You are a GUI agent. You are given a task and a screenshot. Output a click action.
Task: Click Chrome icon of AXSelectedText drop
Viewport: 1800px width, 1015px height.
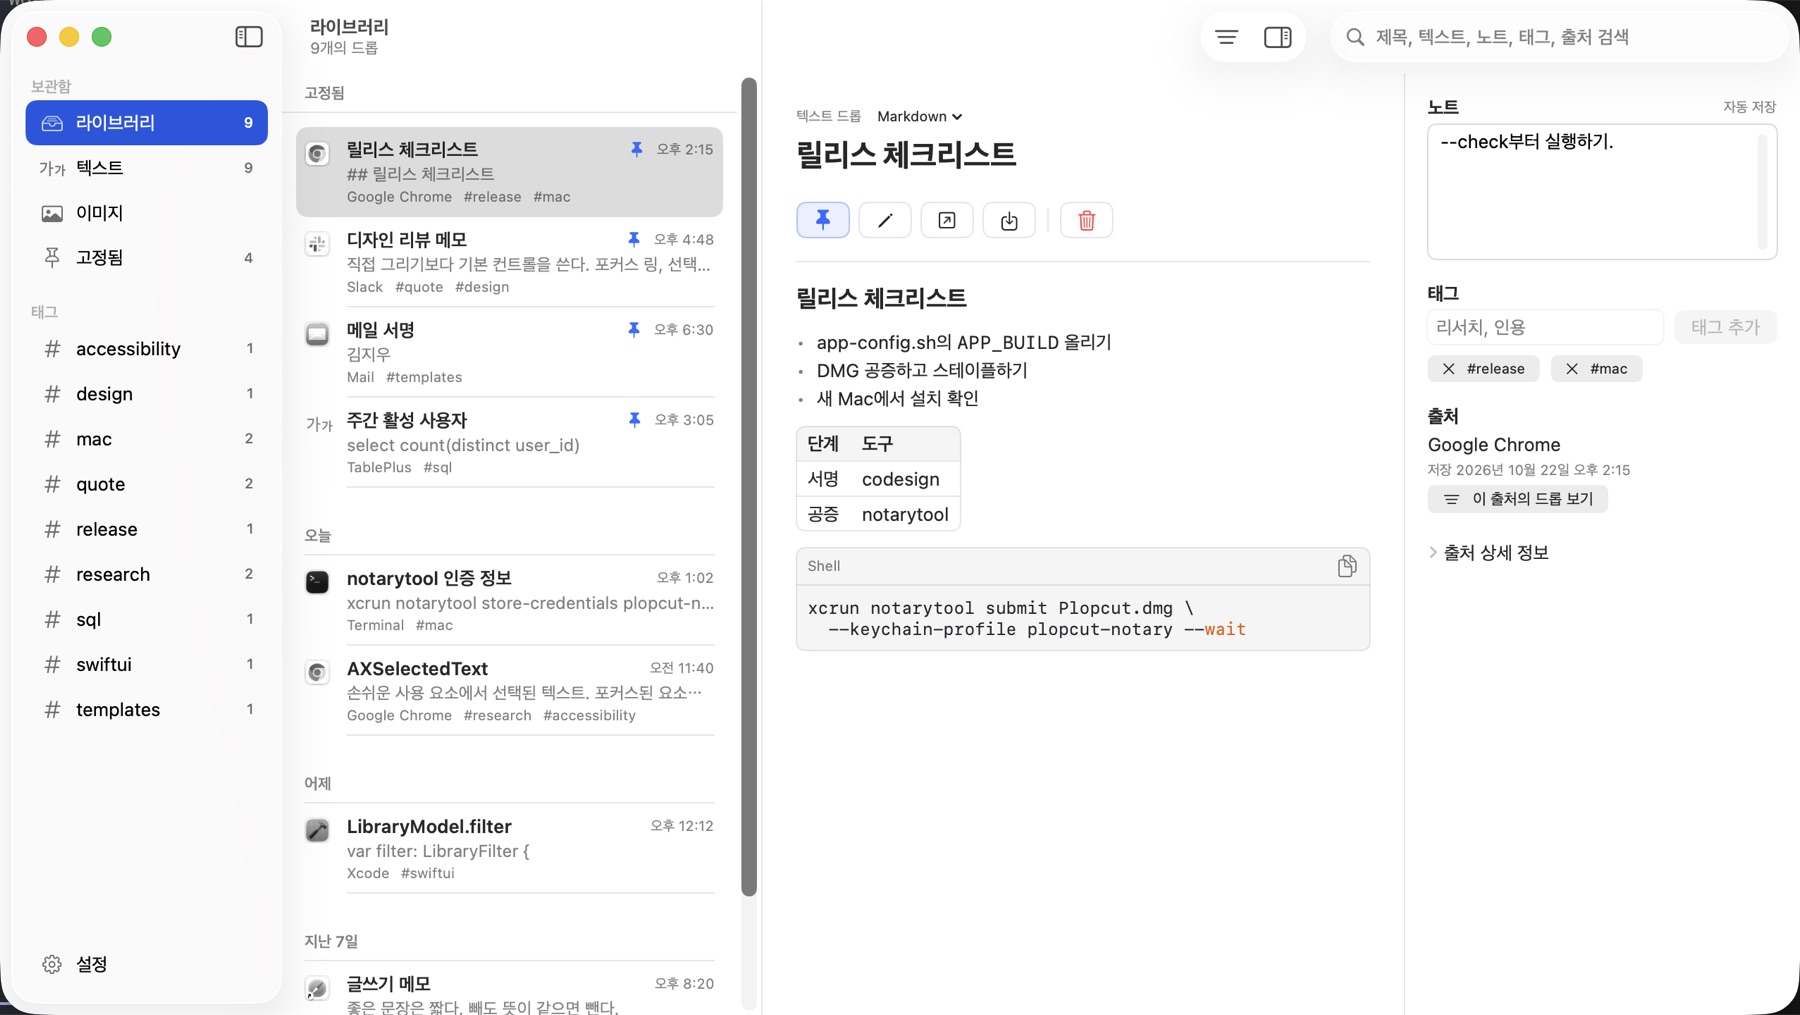click(317, 672)
